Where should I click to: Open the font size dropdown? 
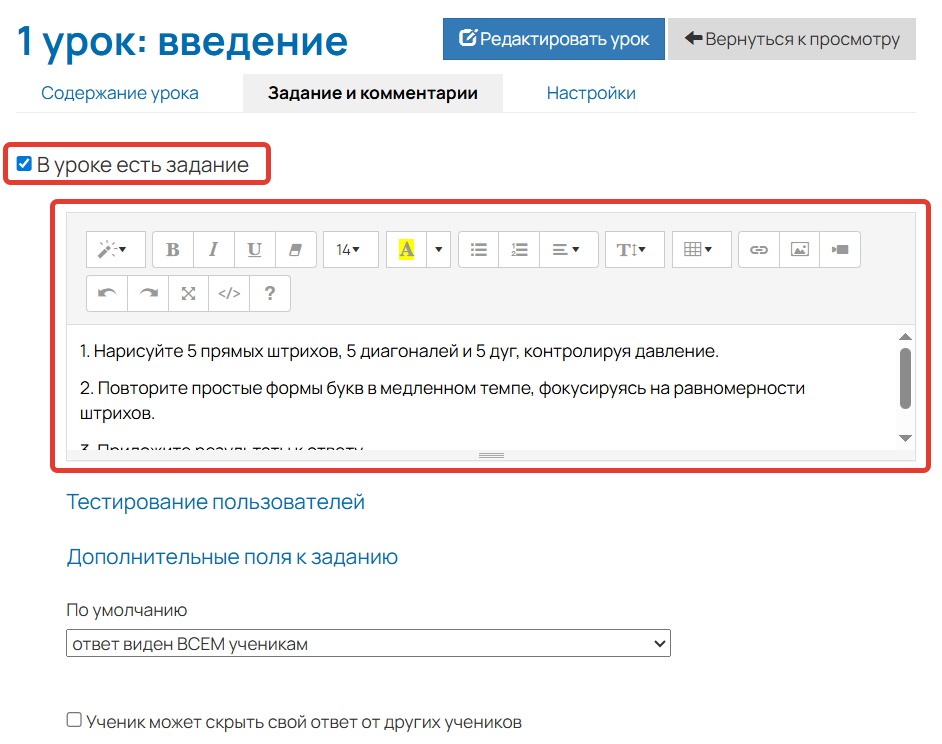click(x=350, y=249)
